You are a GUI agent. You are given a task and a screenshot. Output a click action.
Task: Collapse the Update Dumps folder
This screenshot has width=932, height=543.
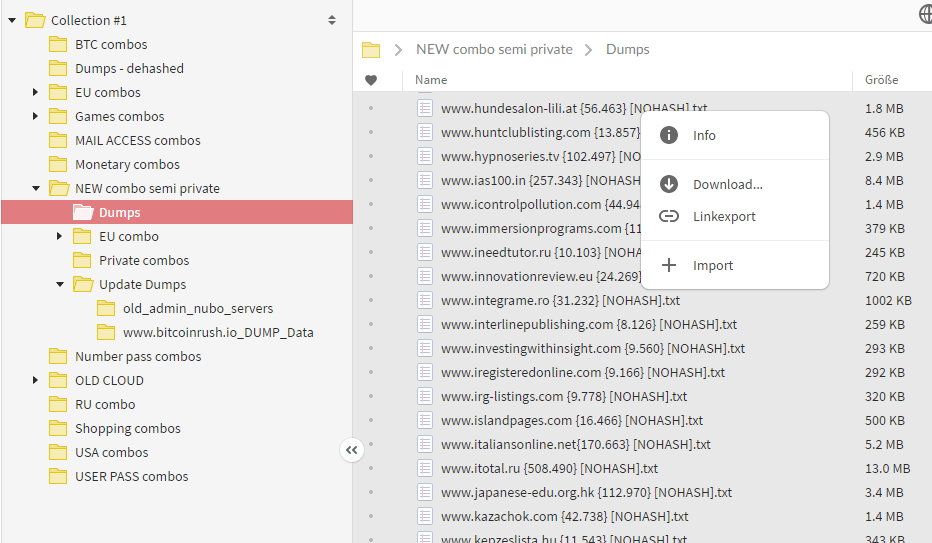[60, 285]
